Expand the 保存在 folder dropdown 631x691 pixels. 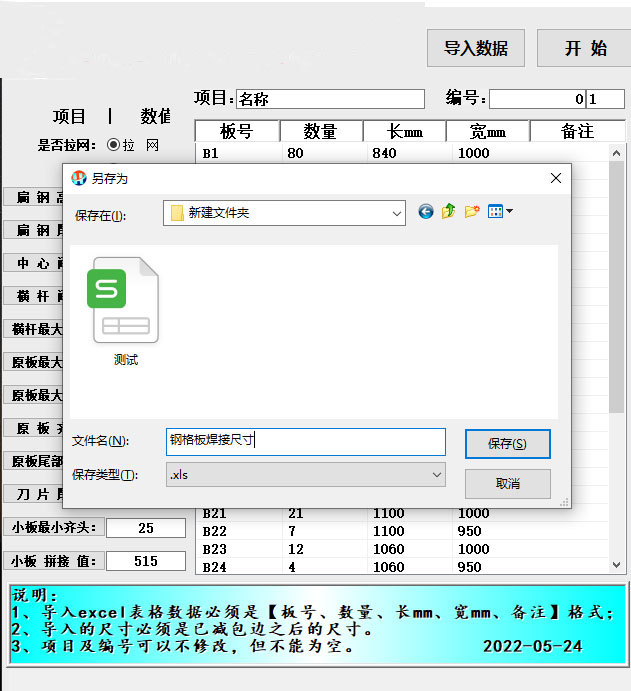click(x=397, y=213)
